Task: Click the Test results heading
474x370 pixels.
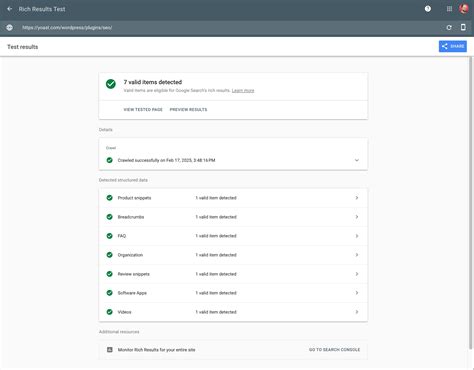Action: coord(23,47)
